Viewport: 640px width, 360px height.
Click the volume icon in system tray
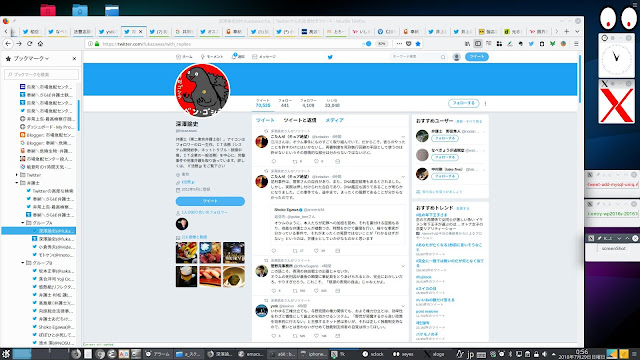tap(544, 354)
